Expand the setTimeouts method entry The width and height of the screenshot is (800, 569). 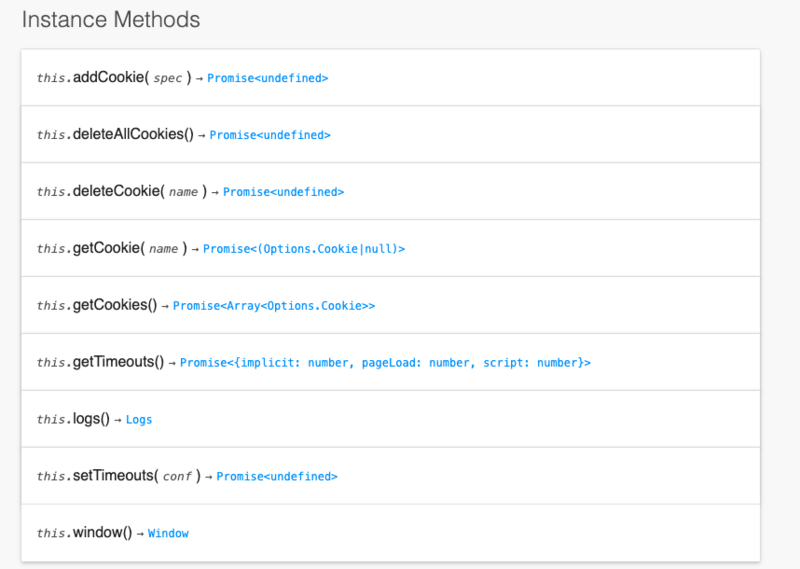(115, 476)
